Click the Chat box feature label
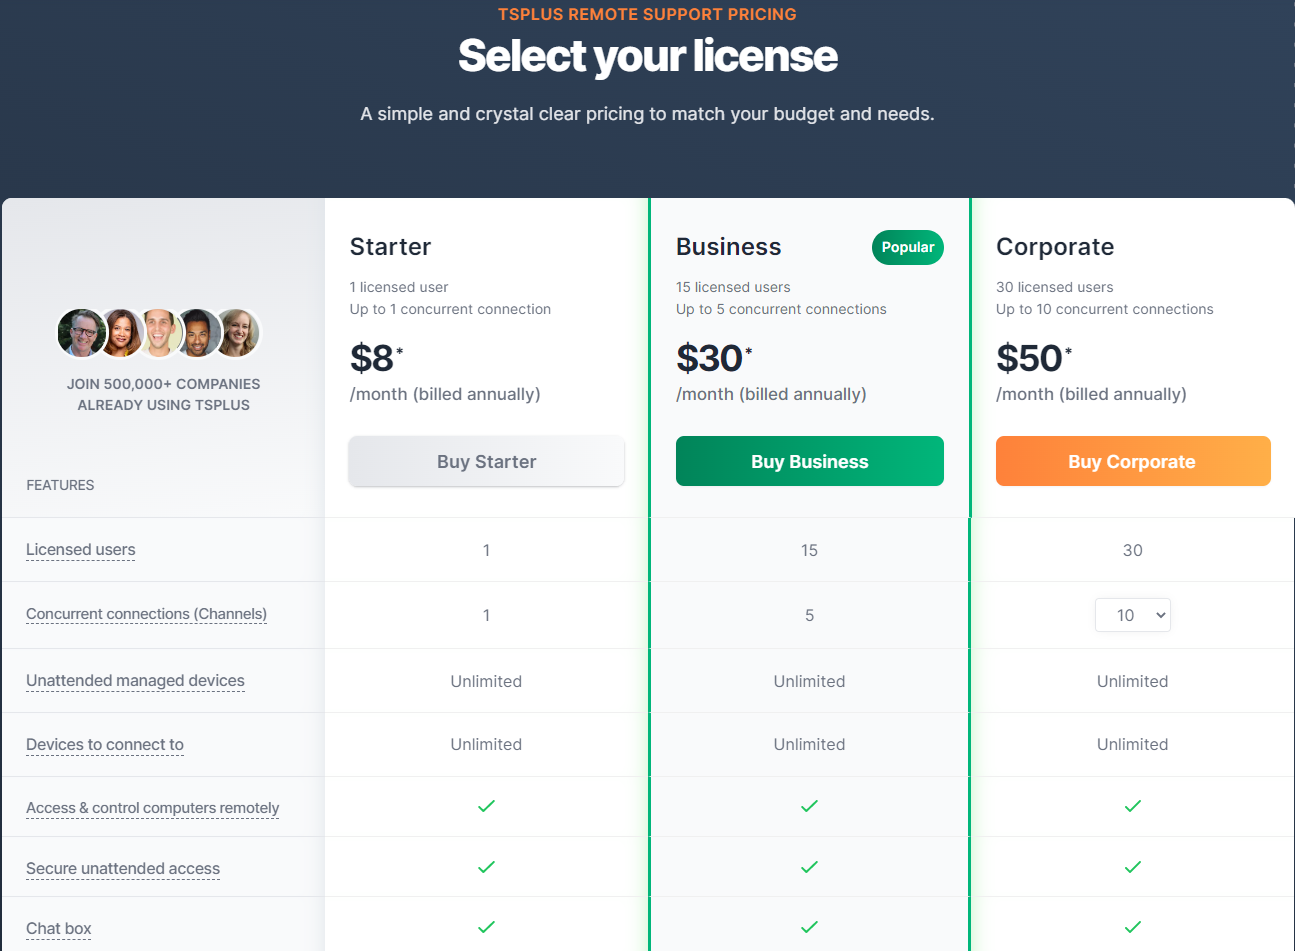The width and height of the screenshot is (1295, 951). (58, 929)
